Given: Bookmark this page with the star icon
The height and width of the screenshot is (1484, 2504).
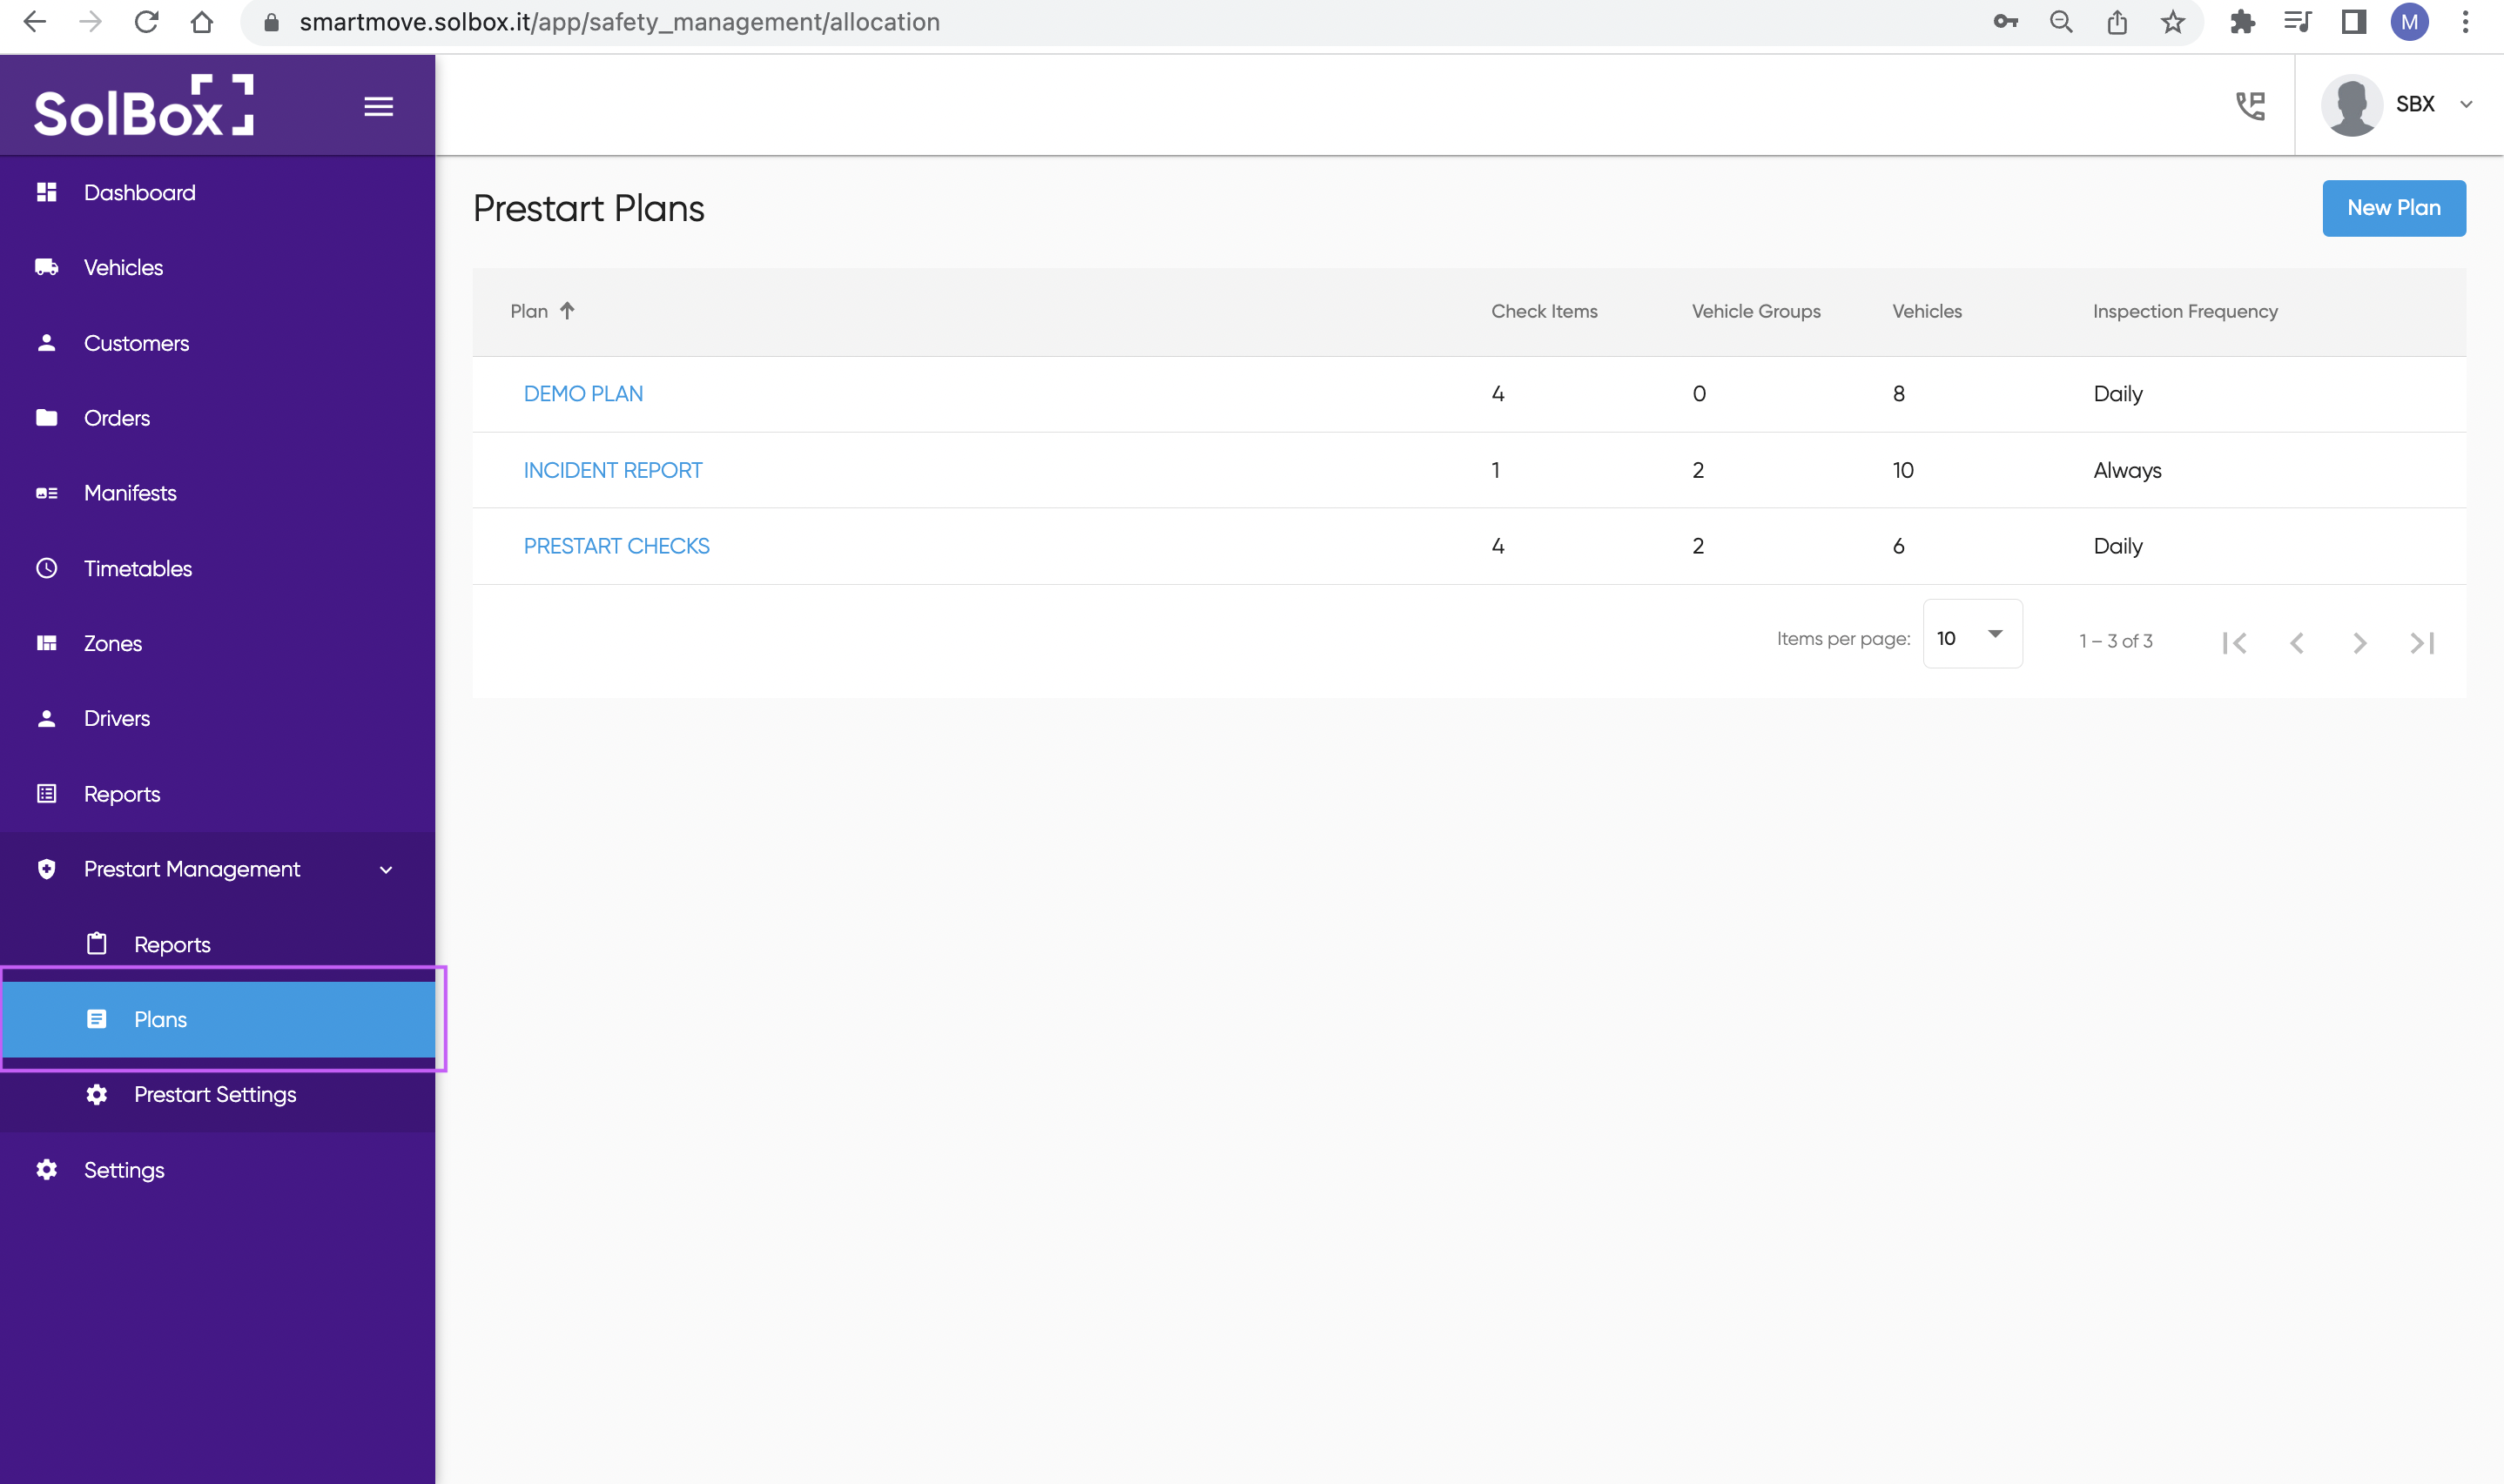Looking at the screenshot, I should point(2173,21).
